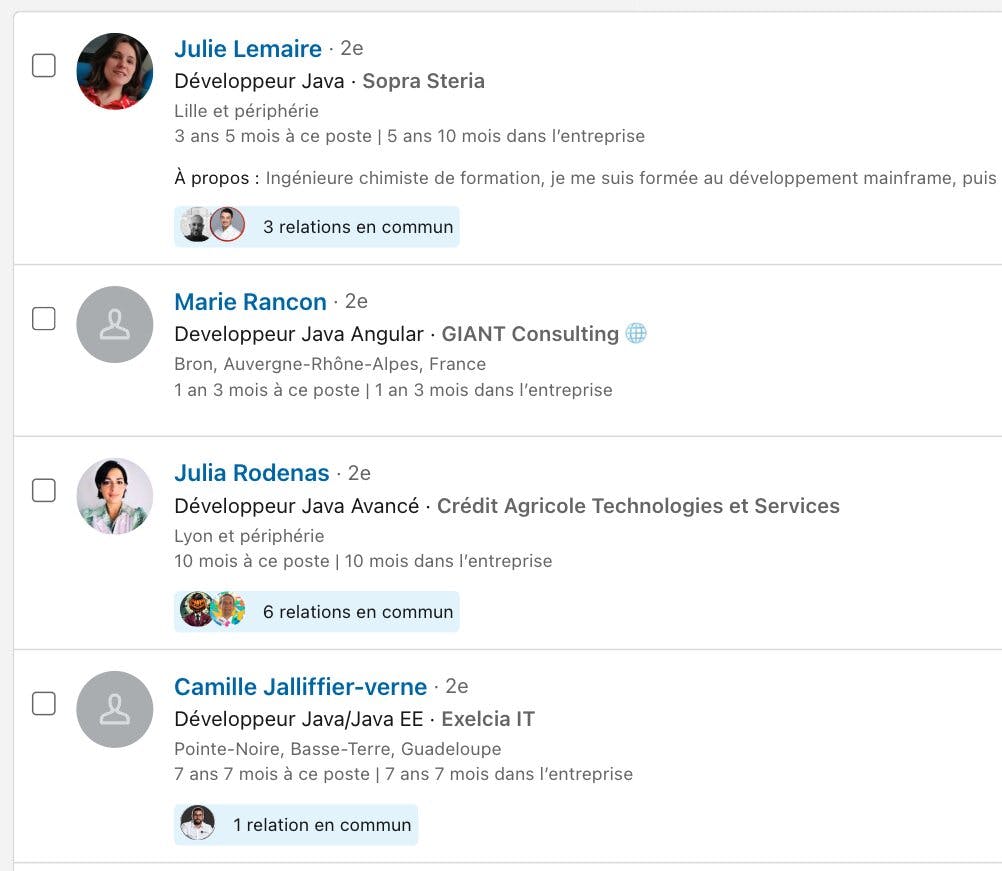Select the checkbox for Julie Lemaire
Screen dimensions: 1002x871
click(44, 66)
